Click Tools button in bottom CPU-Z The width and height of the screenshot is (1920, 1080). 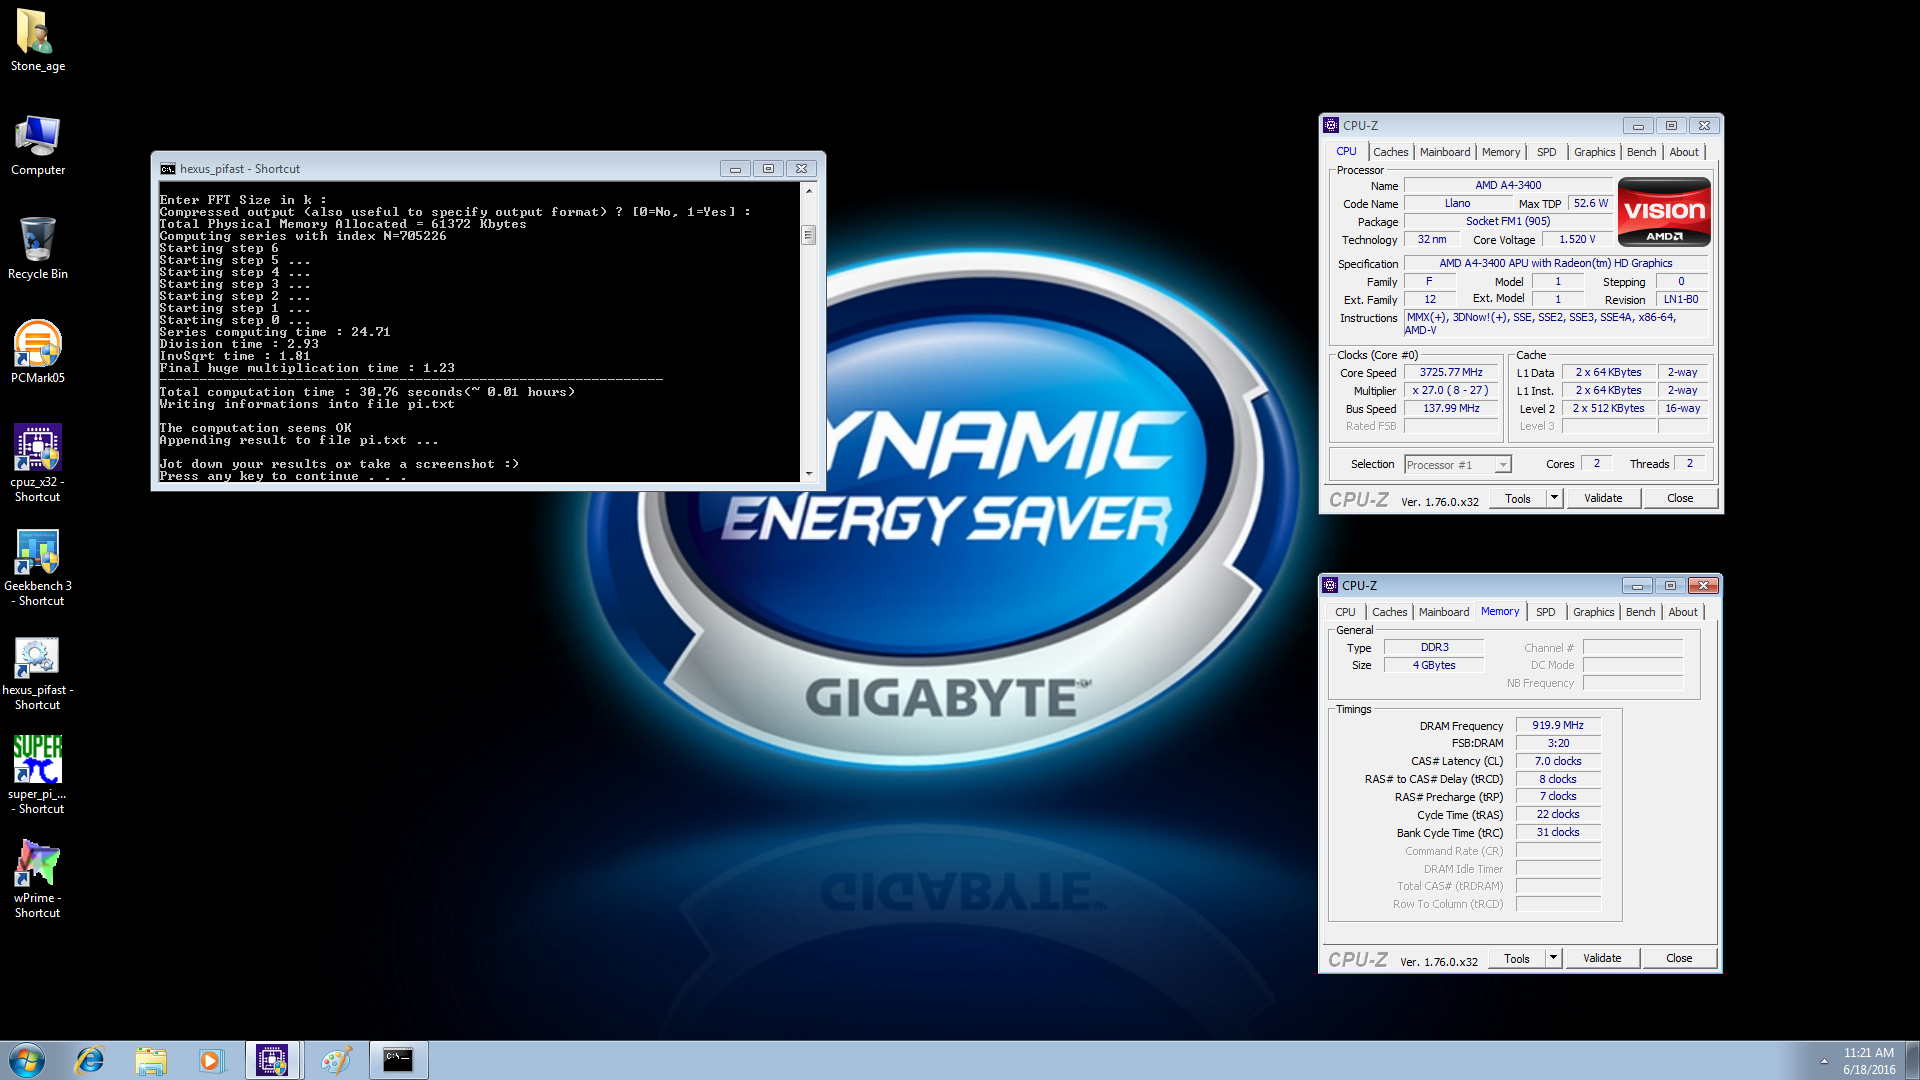(x=1517, y=959)
